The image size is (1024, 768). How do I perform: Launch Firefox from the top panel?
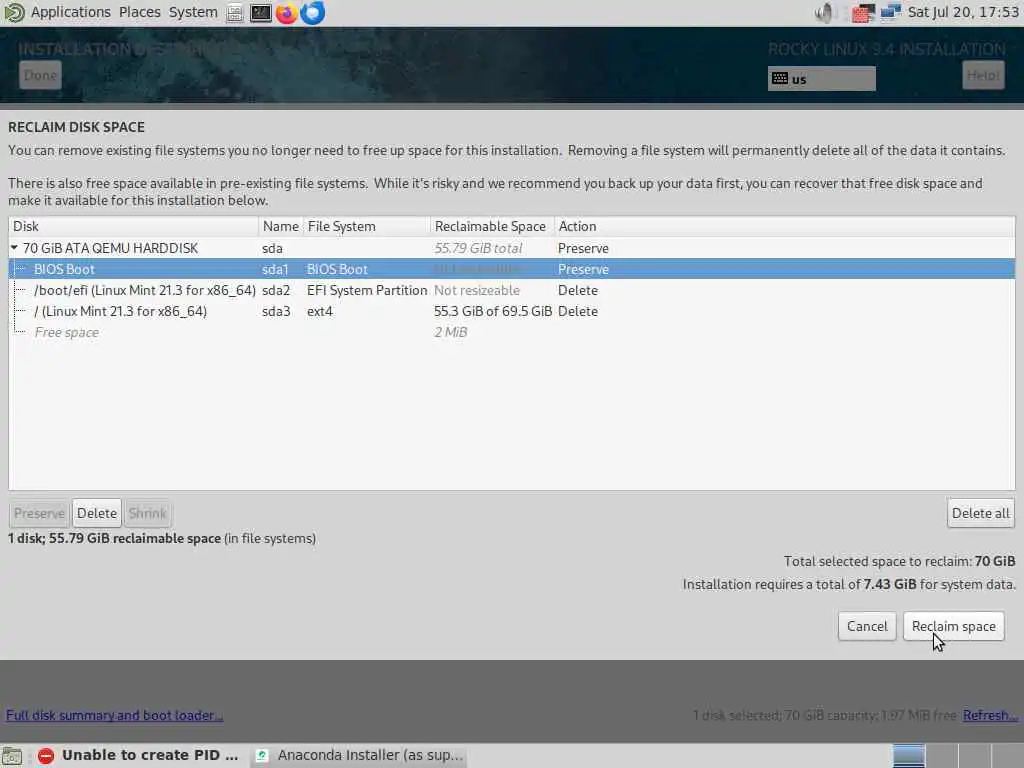pyautogui.click(x=286, y=12)
